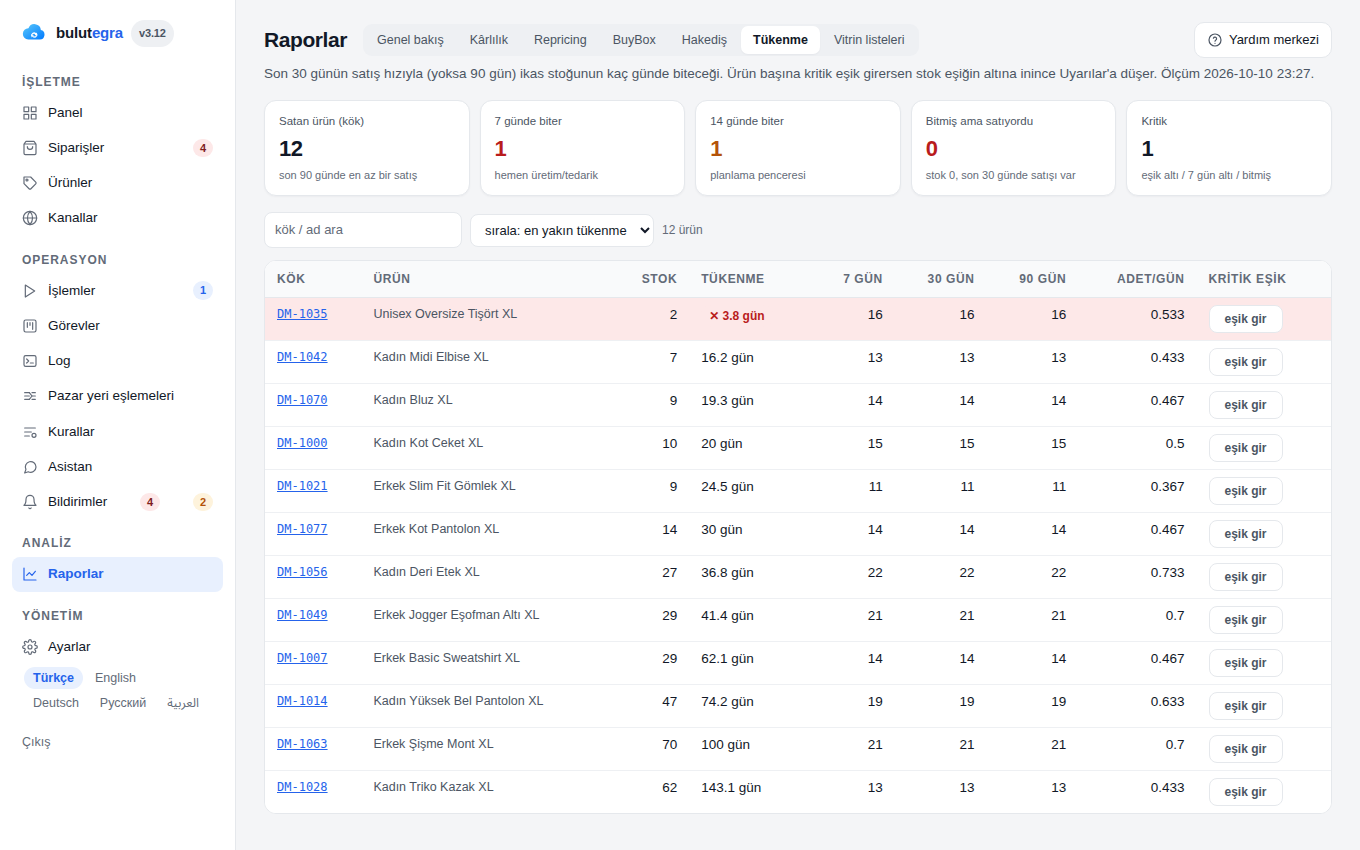Open product link DM-1035

pos(302,314)
